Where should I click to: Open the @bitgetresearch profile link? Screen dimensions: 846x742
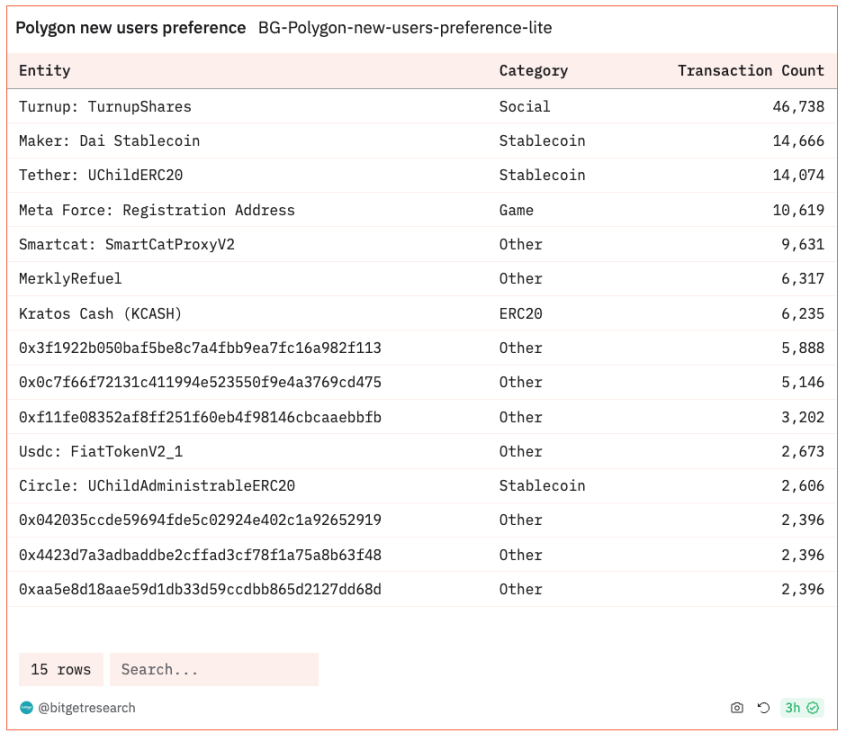click(x=86, y=708)
